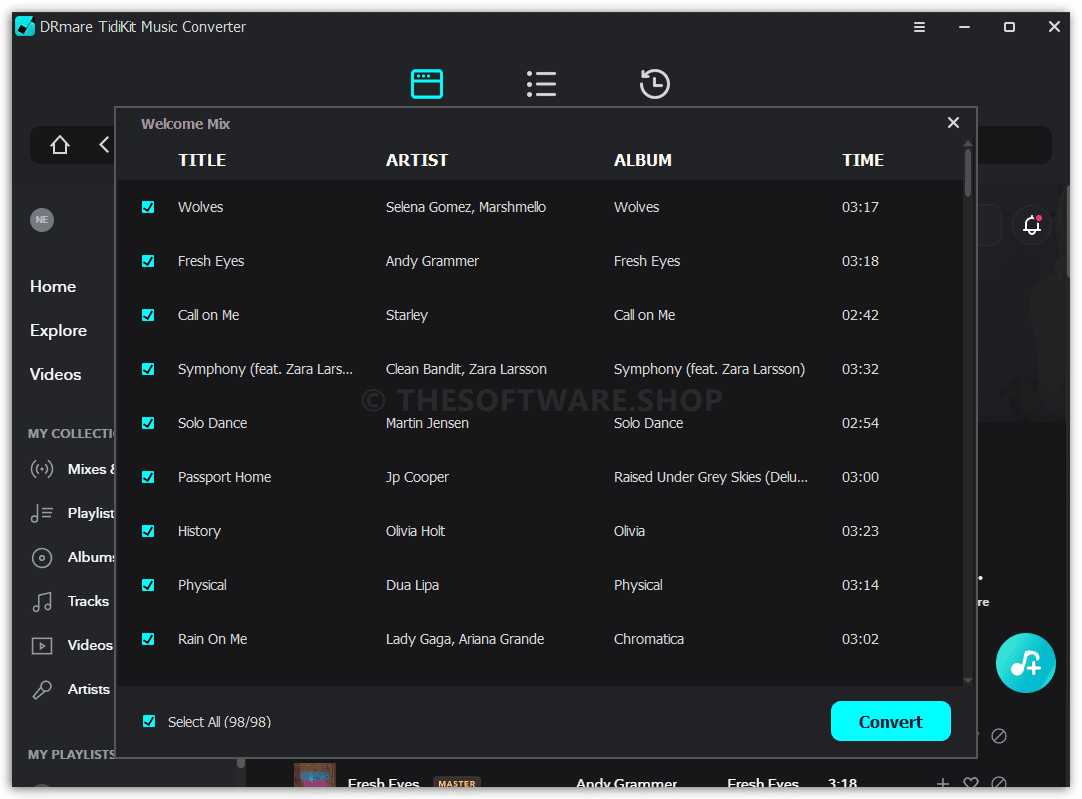The image size is (1082, 799).
Task: Open Mixes & Radio radio-wave icon
Action: (x=42, y=469)
